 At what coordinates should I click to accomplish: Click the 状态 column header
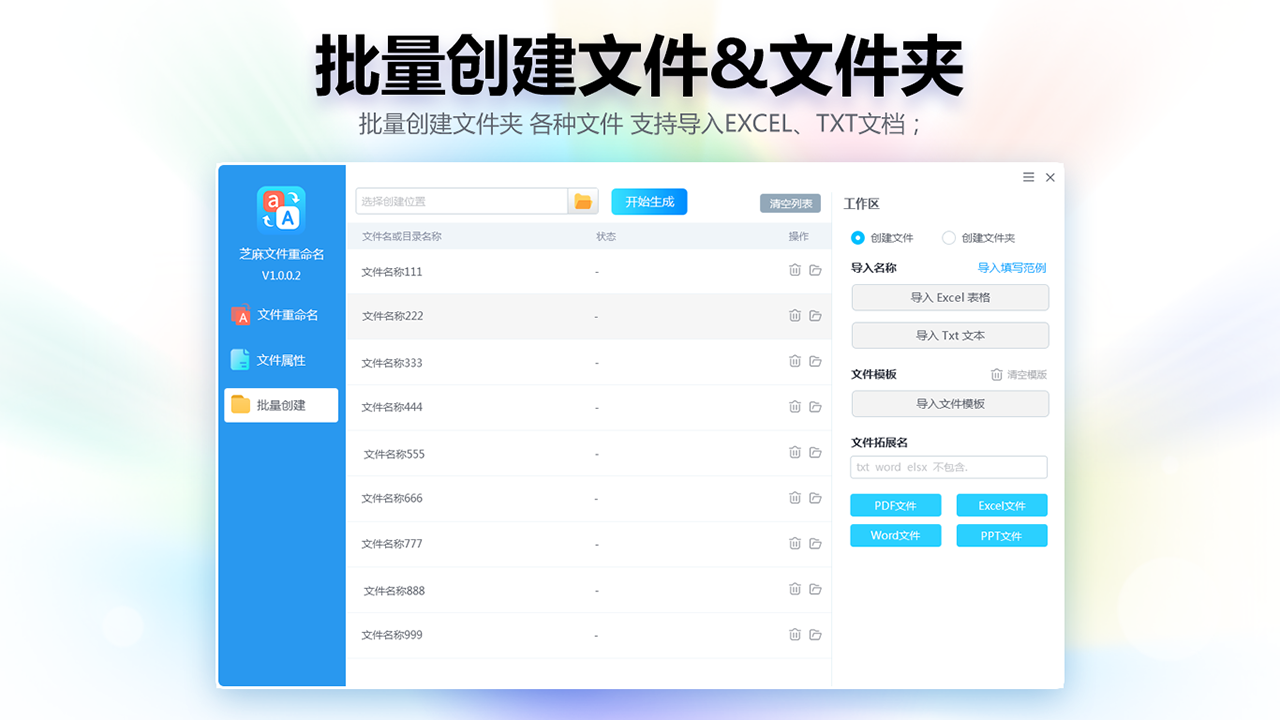click(606, 237)
